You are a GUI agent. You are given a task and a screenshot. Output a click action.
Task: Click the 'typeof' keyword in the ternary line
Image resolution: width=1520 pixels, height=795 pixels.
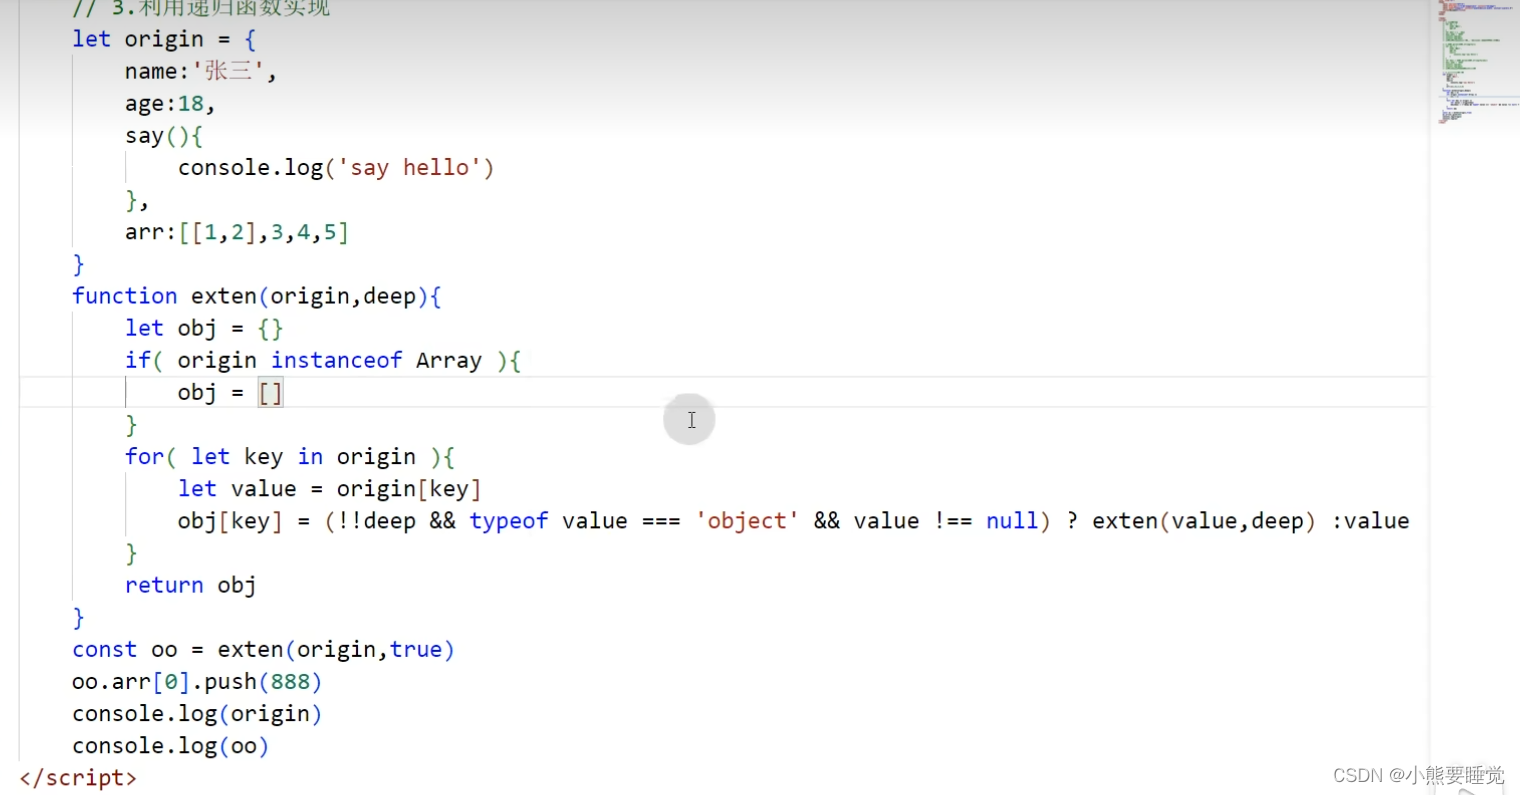tap(508, 521)
